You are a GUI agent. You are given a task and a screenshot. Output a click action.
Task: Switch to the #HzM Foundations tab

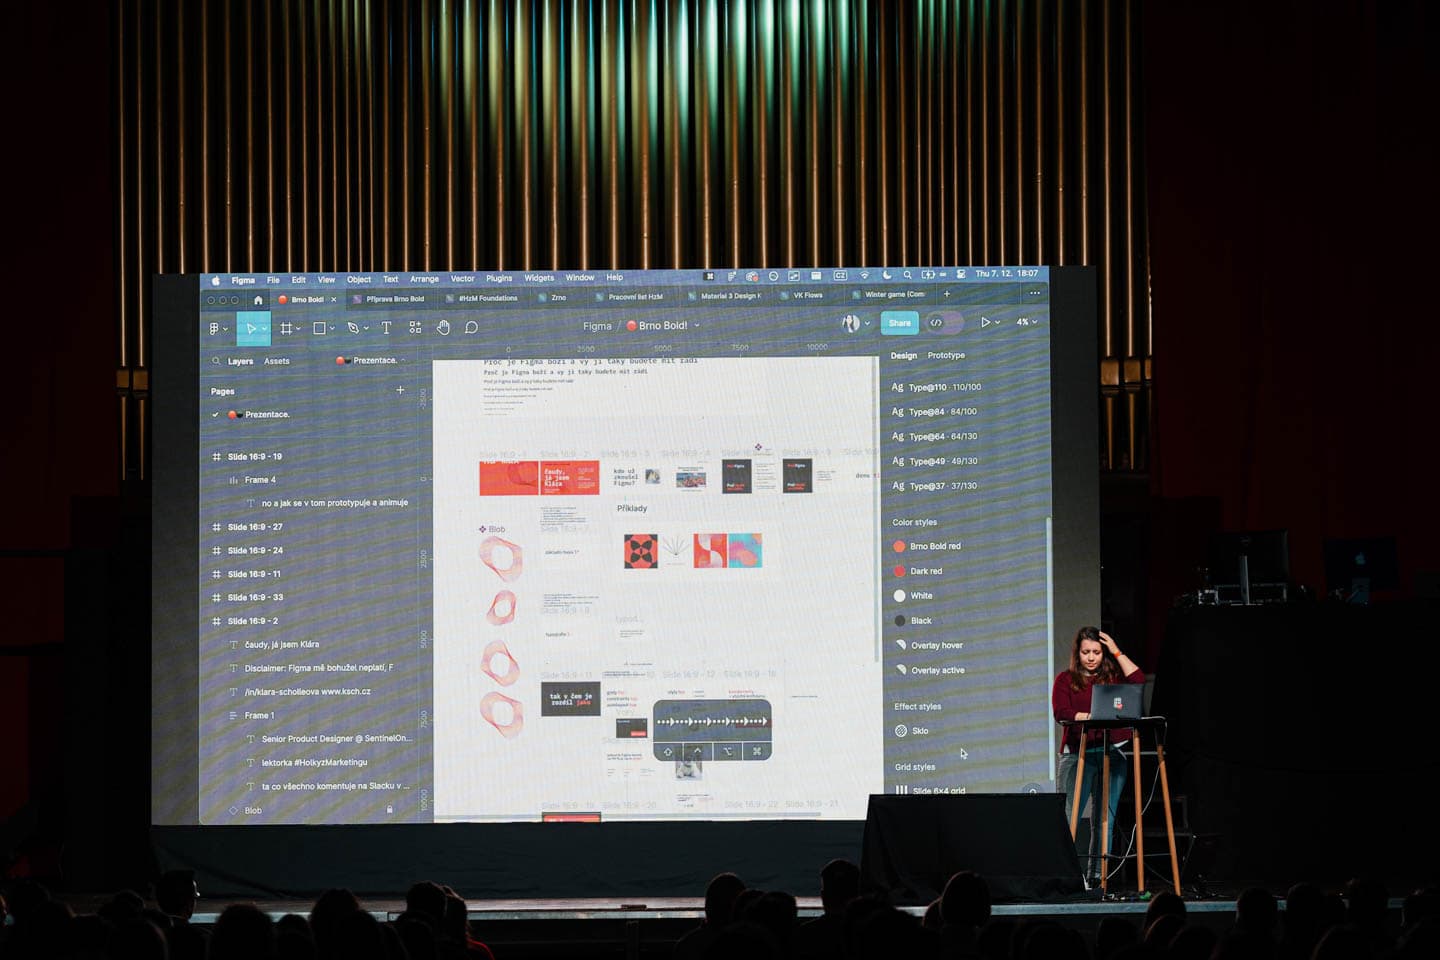click(481, 298)
